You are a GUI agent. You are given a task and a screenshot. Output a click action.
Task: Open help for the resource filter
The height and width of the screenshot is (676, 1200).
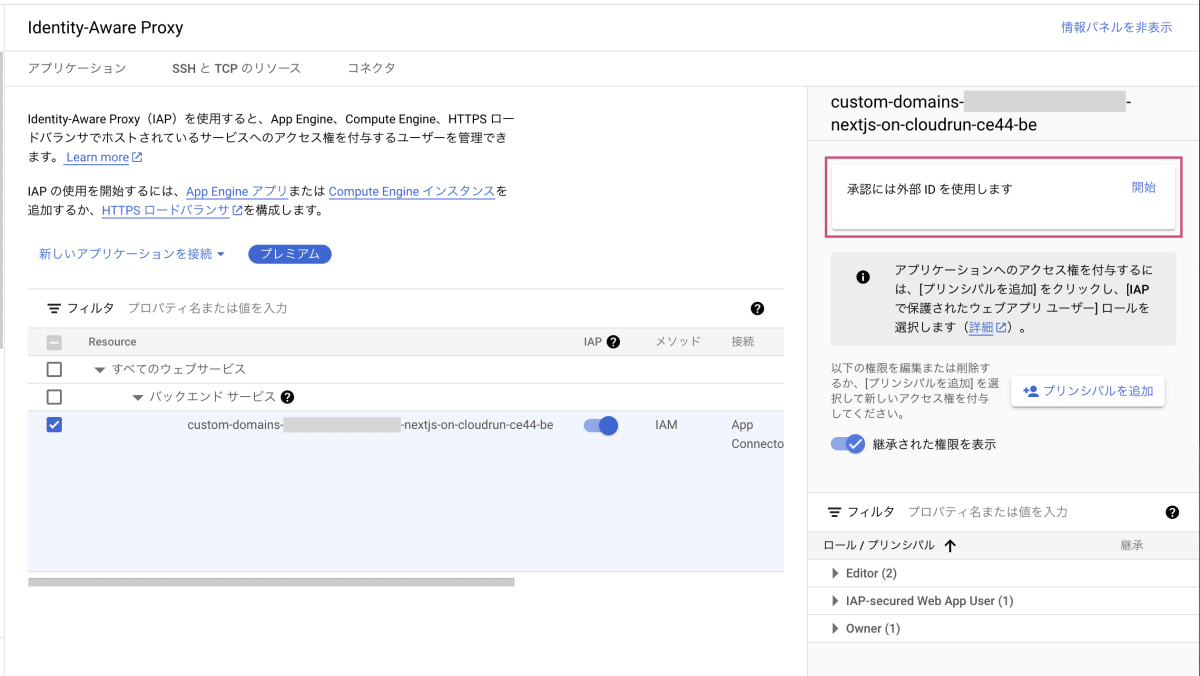[757, 308]
